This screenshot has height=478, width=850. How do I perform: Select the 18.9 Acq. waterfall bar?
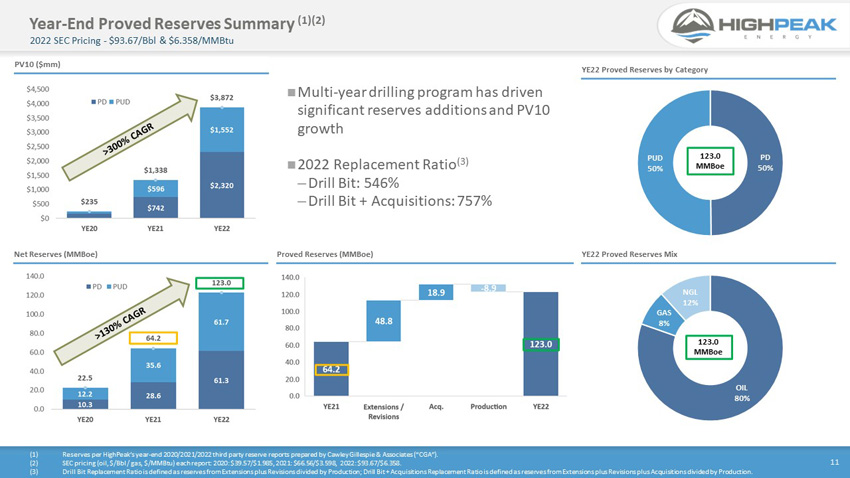pos(436,292)
